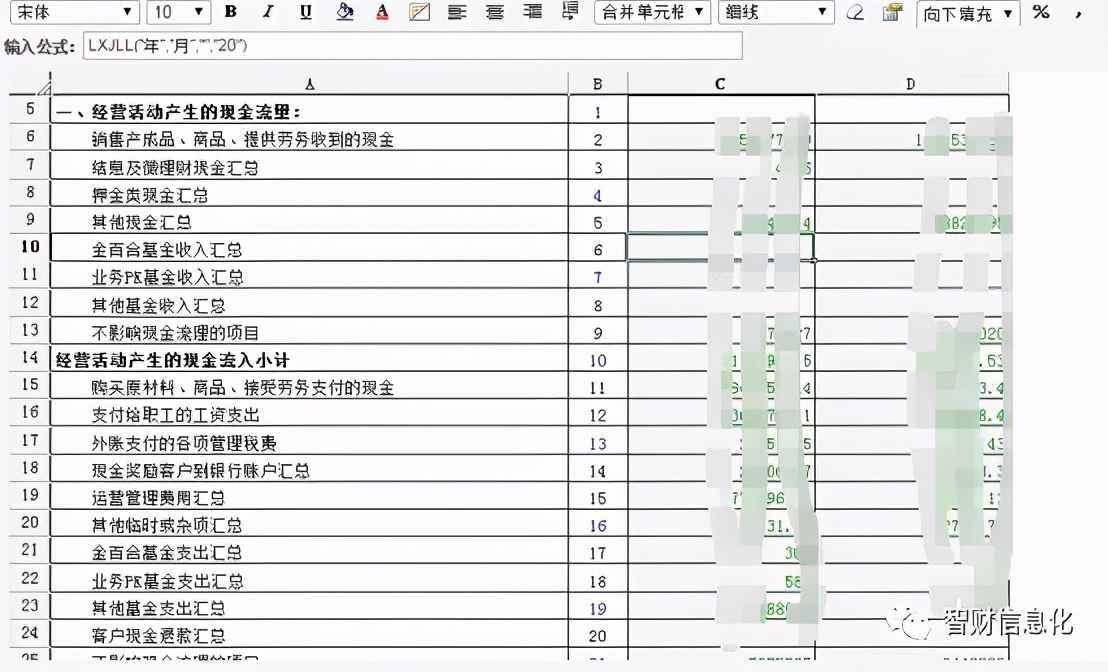Toggle bold formatting (B)
The height and width of the screenshot is (672, 1108).
[x=230, y=11]
